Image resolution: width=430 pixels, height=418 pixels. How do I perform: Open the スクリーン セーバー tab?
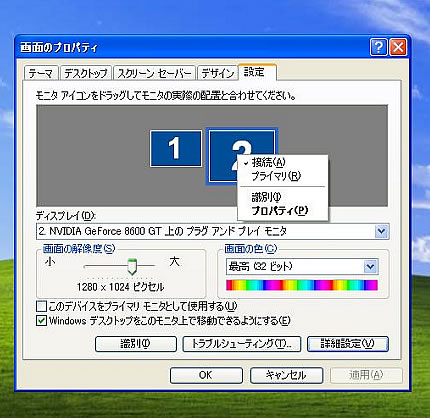pos(154,73)
